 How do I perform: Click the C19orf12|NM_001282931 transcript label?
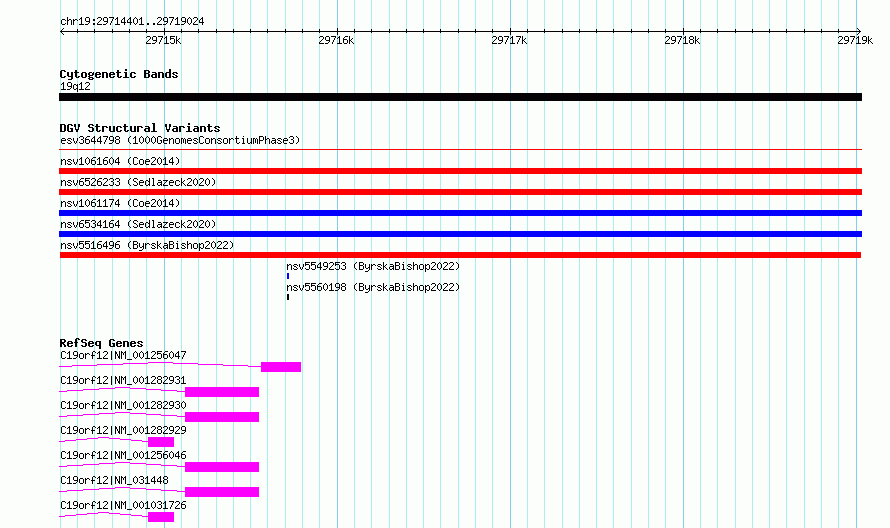point(123,380)
